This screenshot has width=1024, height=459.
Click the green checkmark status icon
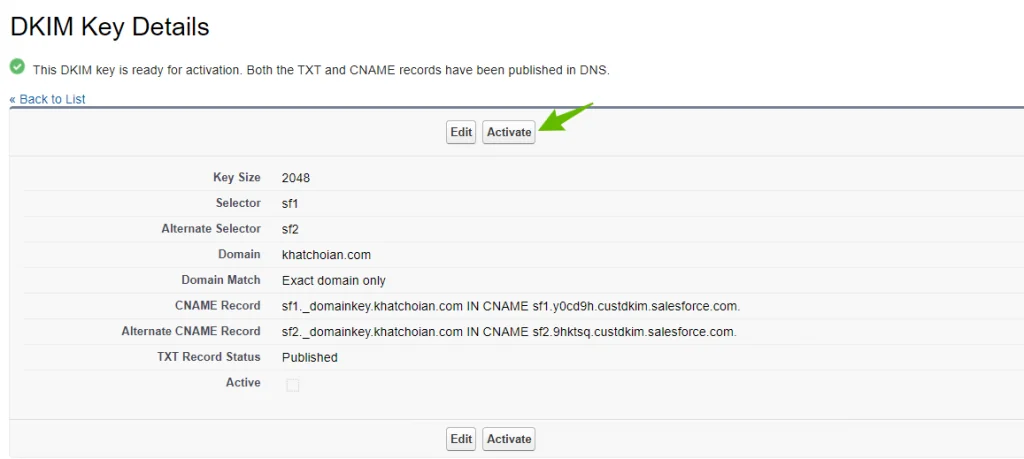(x=18, y=67)
